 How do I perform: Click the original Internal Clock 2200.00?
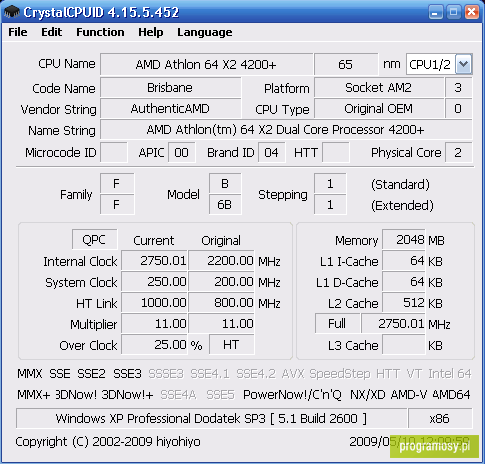click(222, 260)
